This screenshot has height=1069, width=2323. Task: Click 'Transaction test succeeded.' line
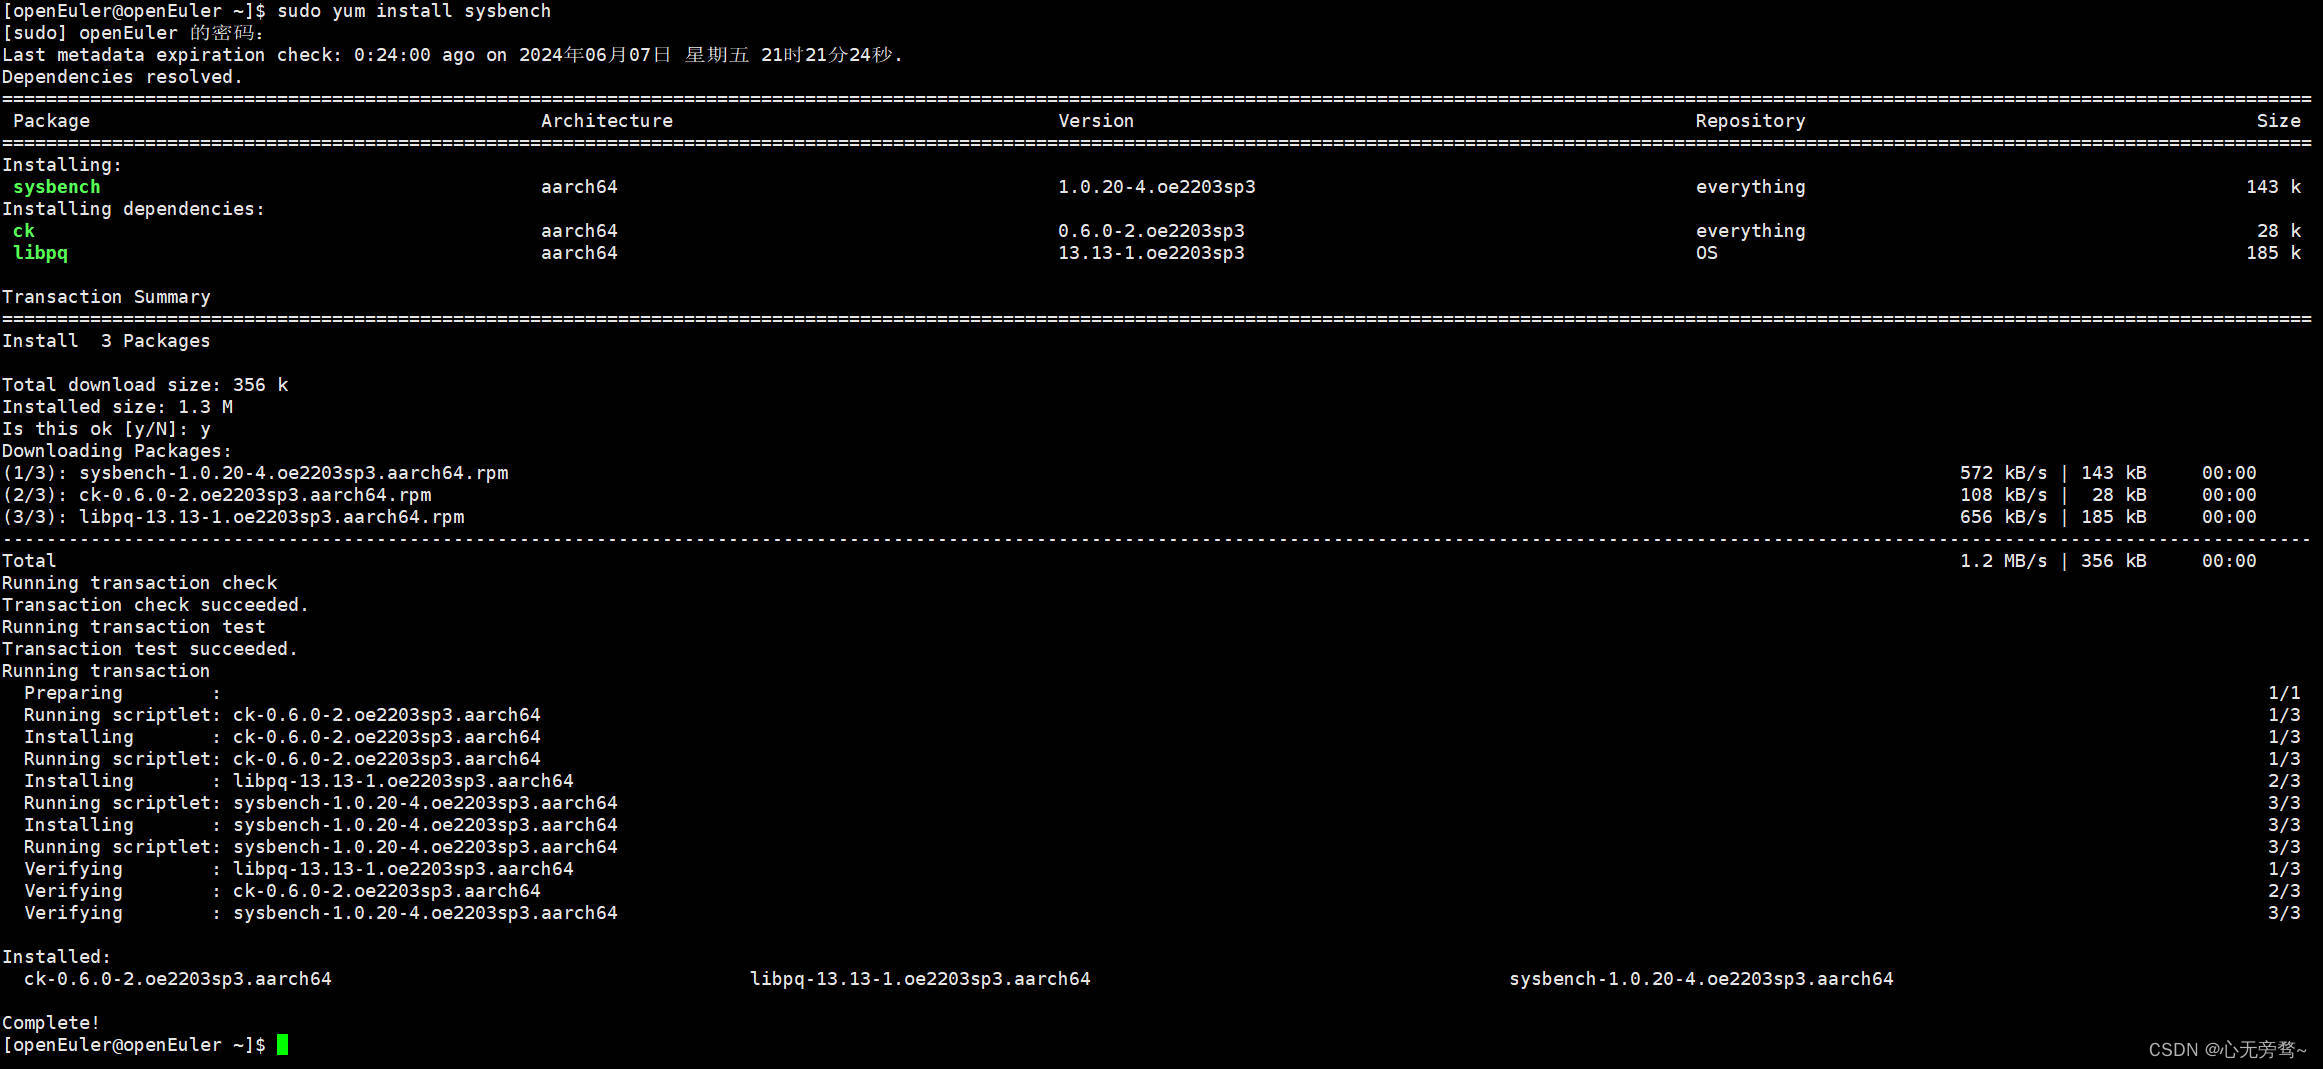pos(150,649)
